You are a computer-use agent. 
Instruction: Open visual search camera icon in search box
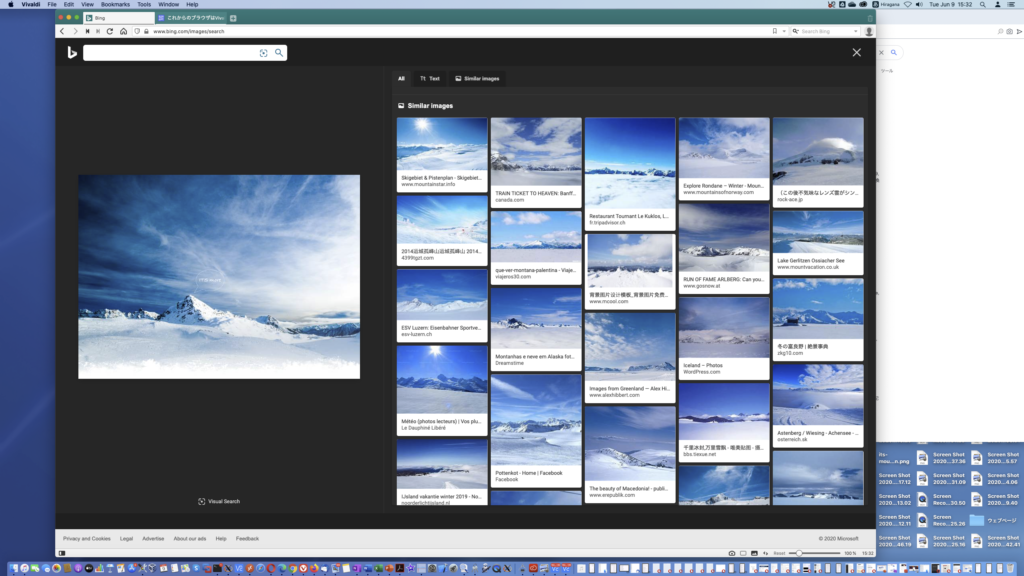[264, 53]
